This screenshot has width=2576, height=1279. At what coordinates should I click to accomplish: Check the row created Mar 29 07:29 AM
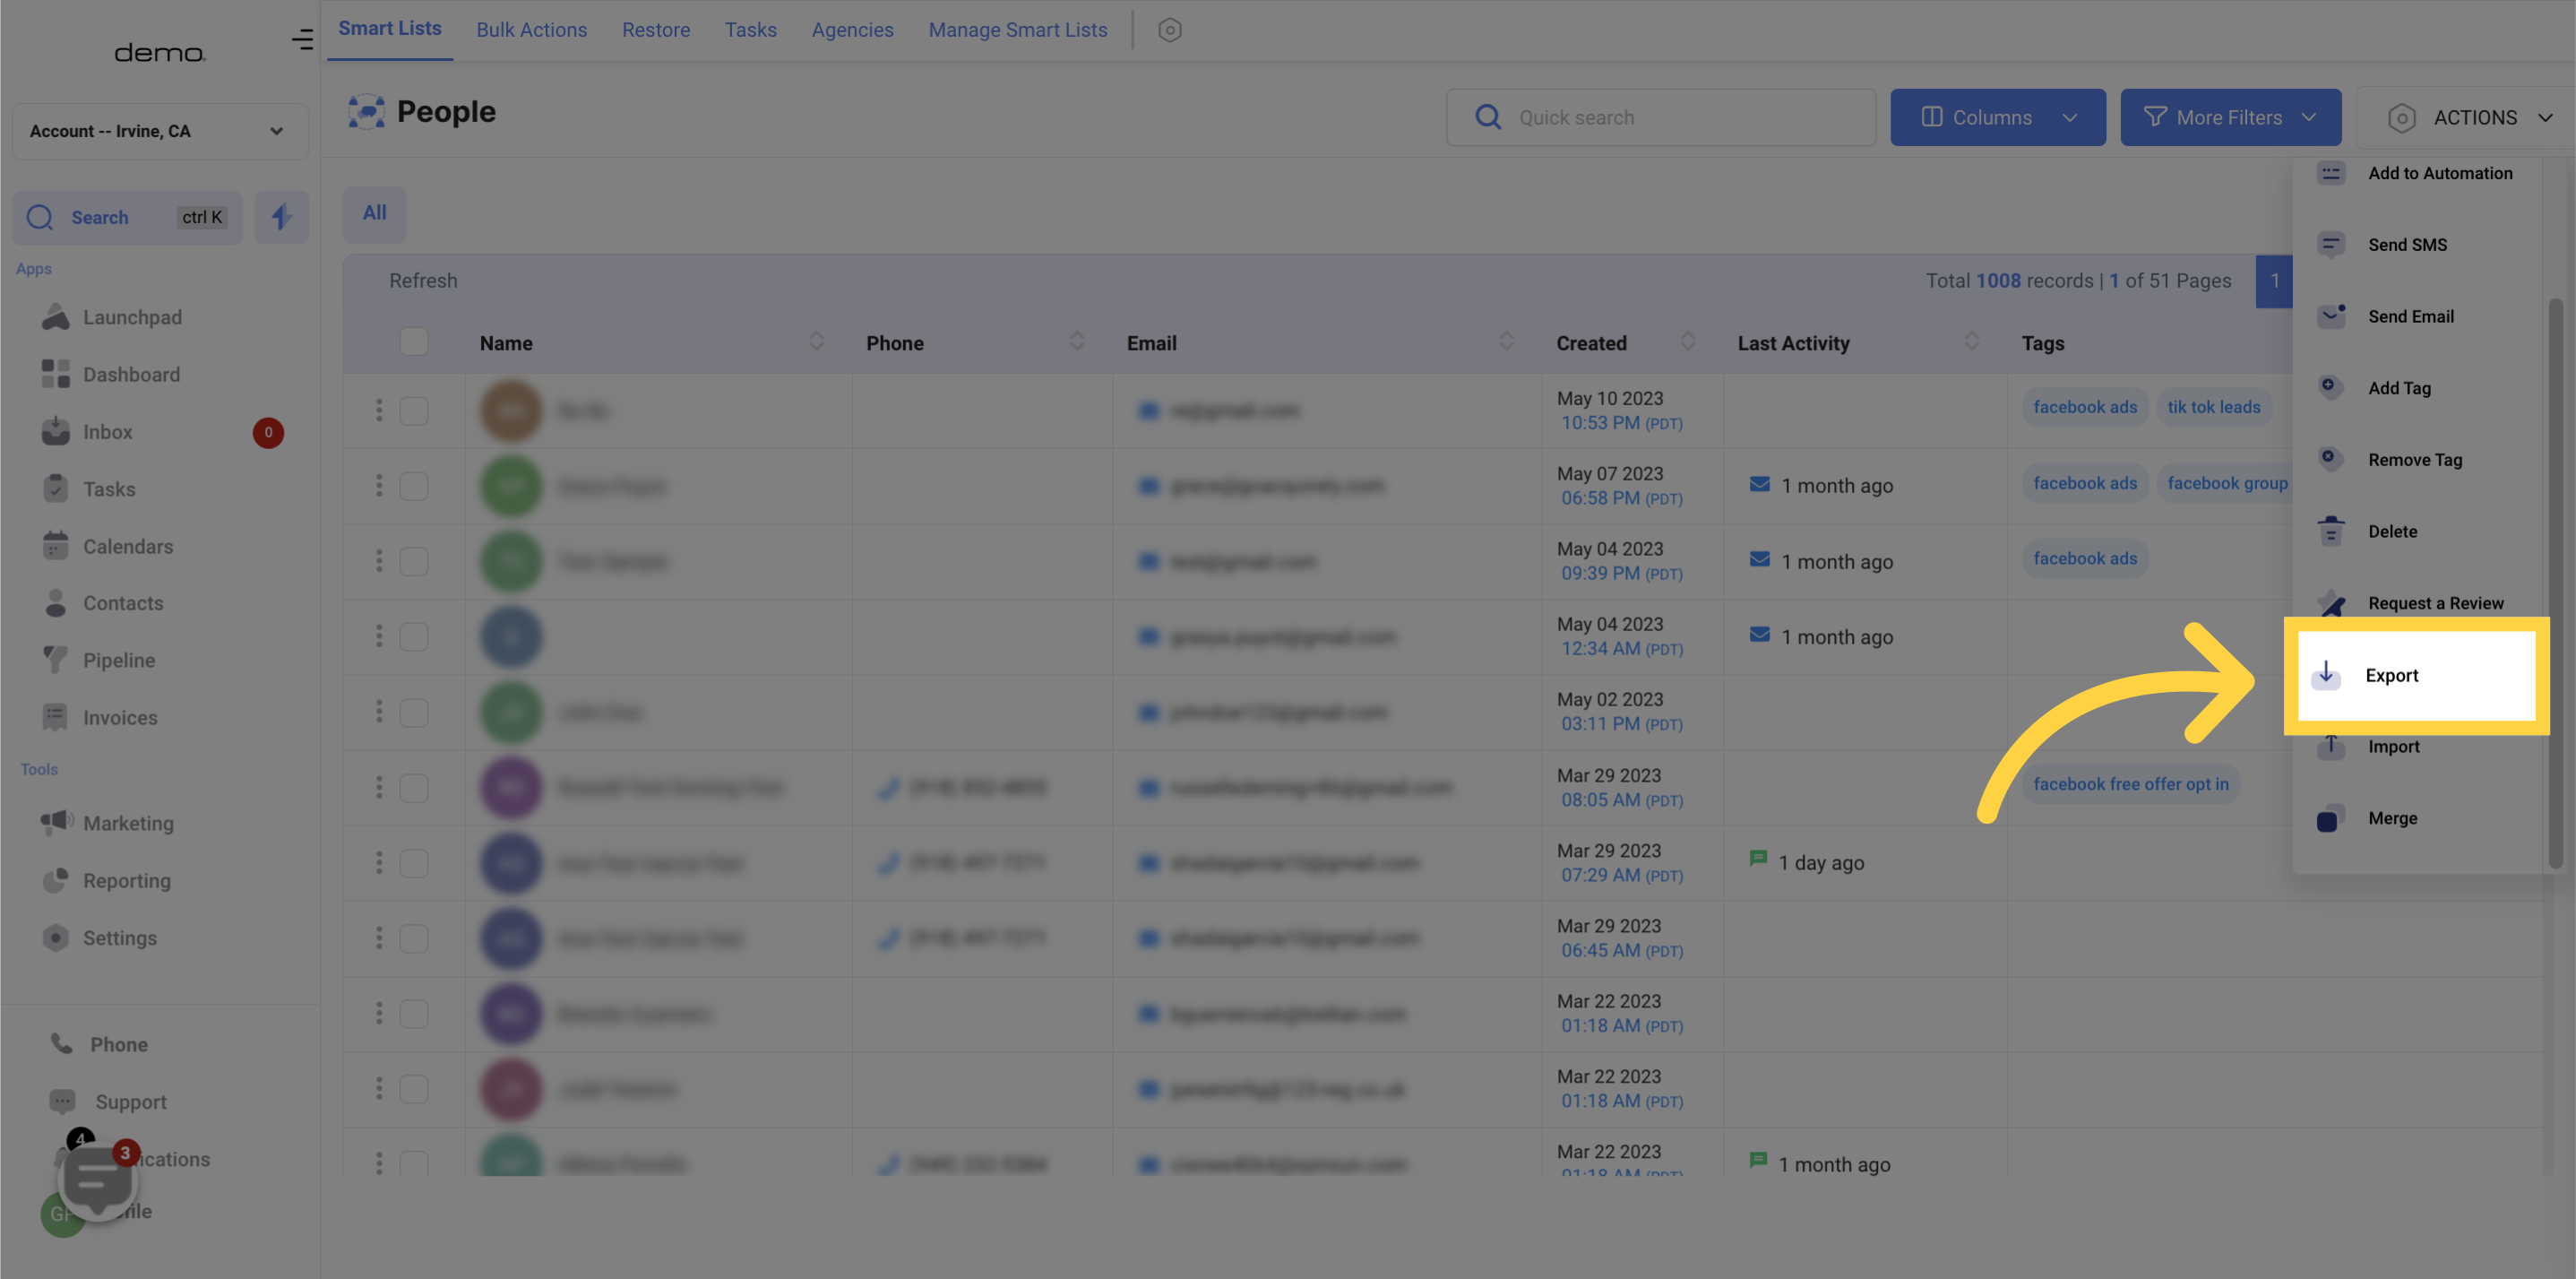click(414, 863)
